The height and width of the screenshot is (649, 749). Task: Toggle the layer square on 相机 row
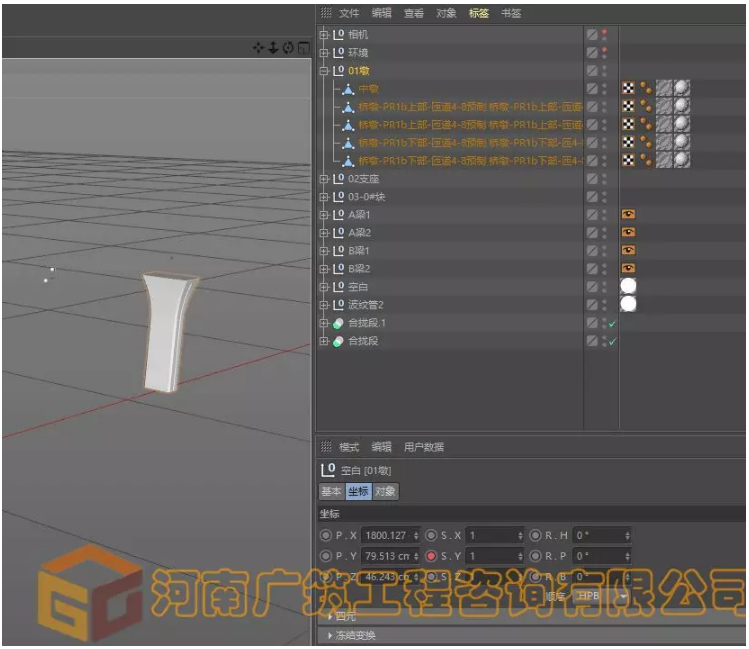tap(592, 34)
